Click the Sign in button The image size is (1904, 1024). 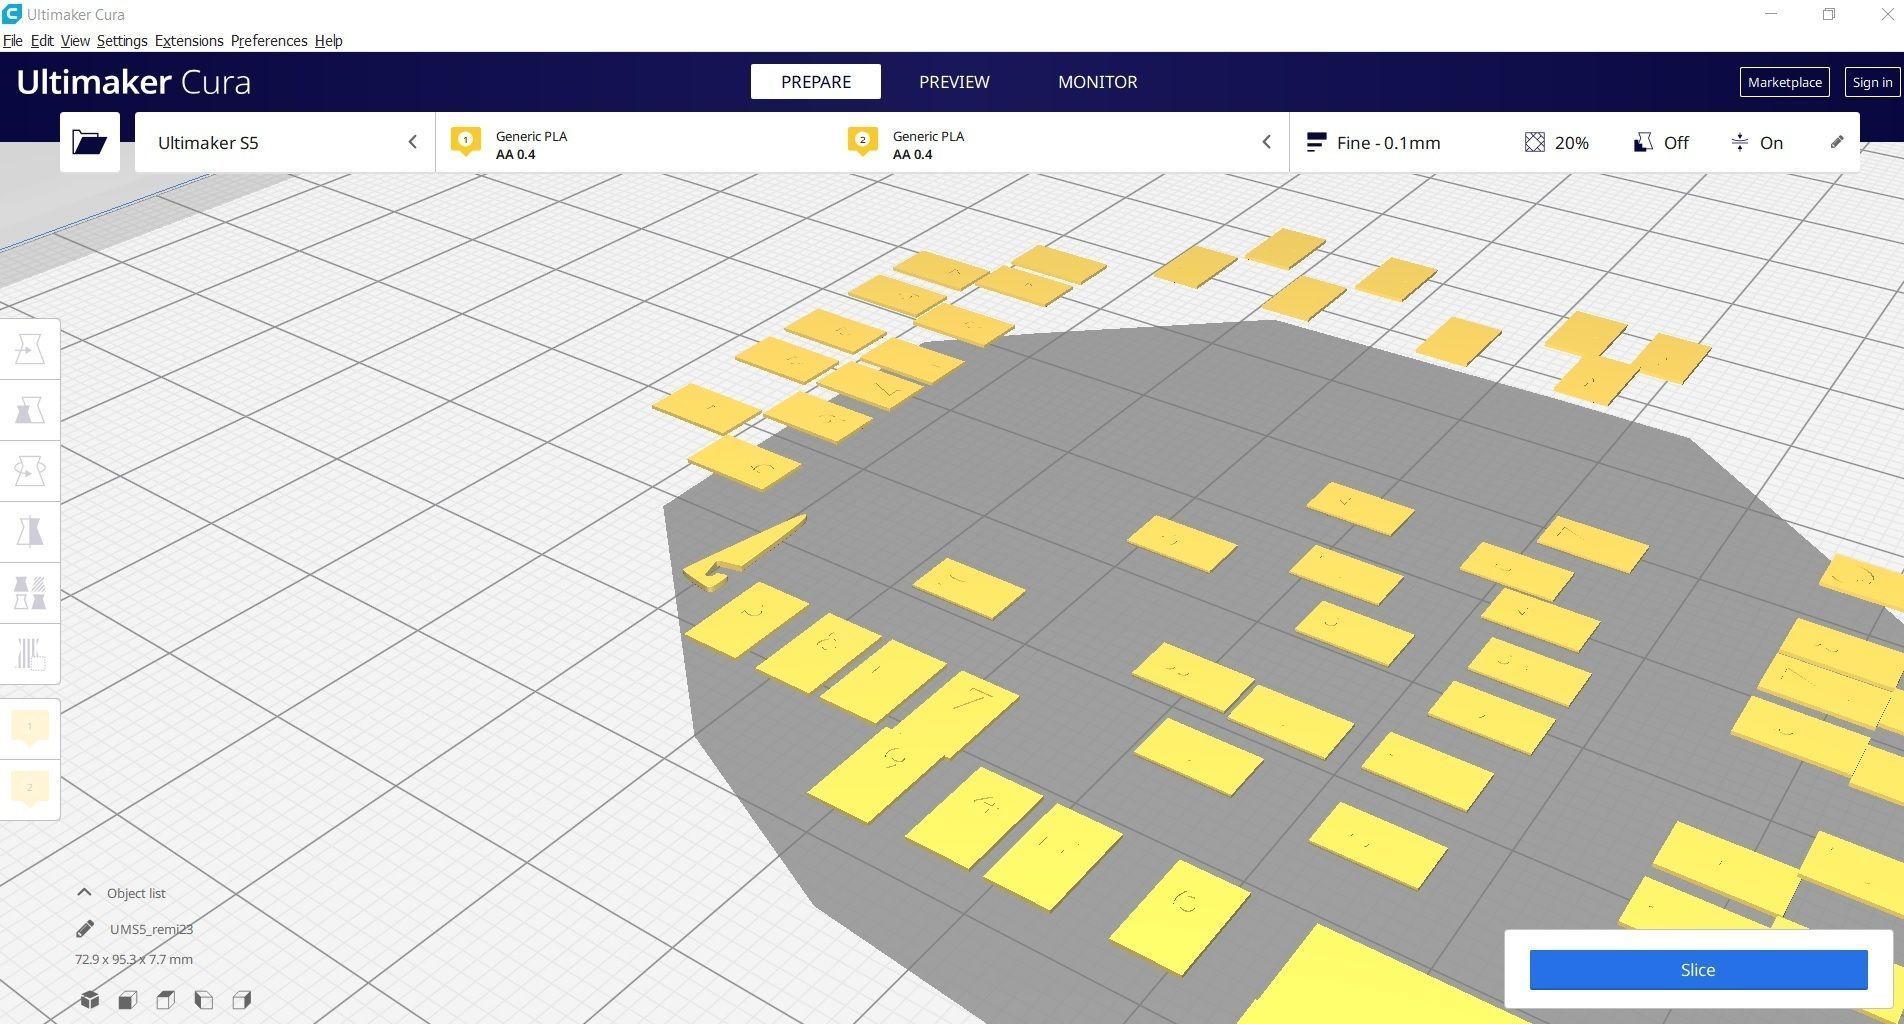tap(1872, 82)
